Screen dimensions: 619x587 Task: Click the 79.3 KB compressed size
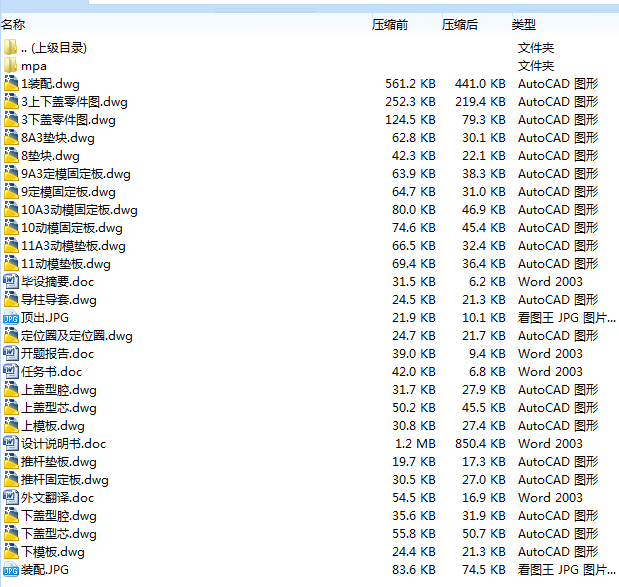484,120
